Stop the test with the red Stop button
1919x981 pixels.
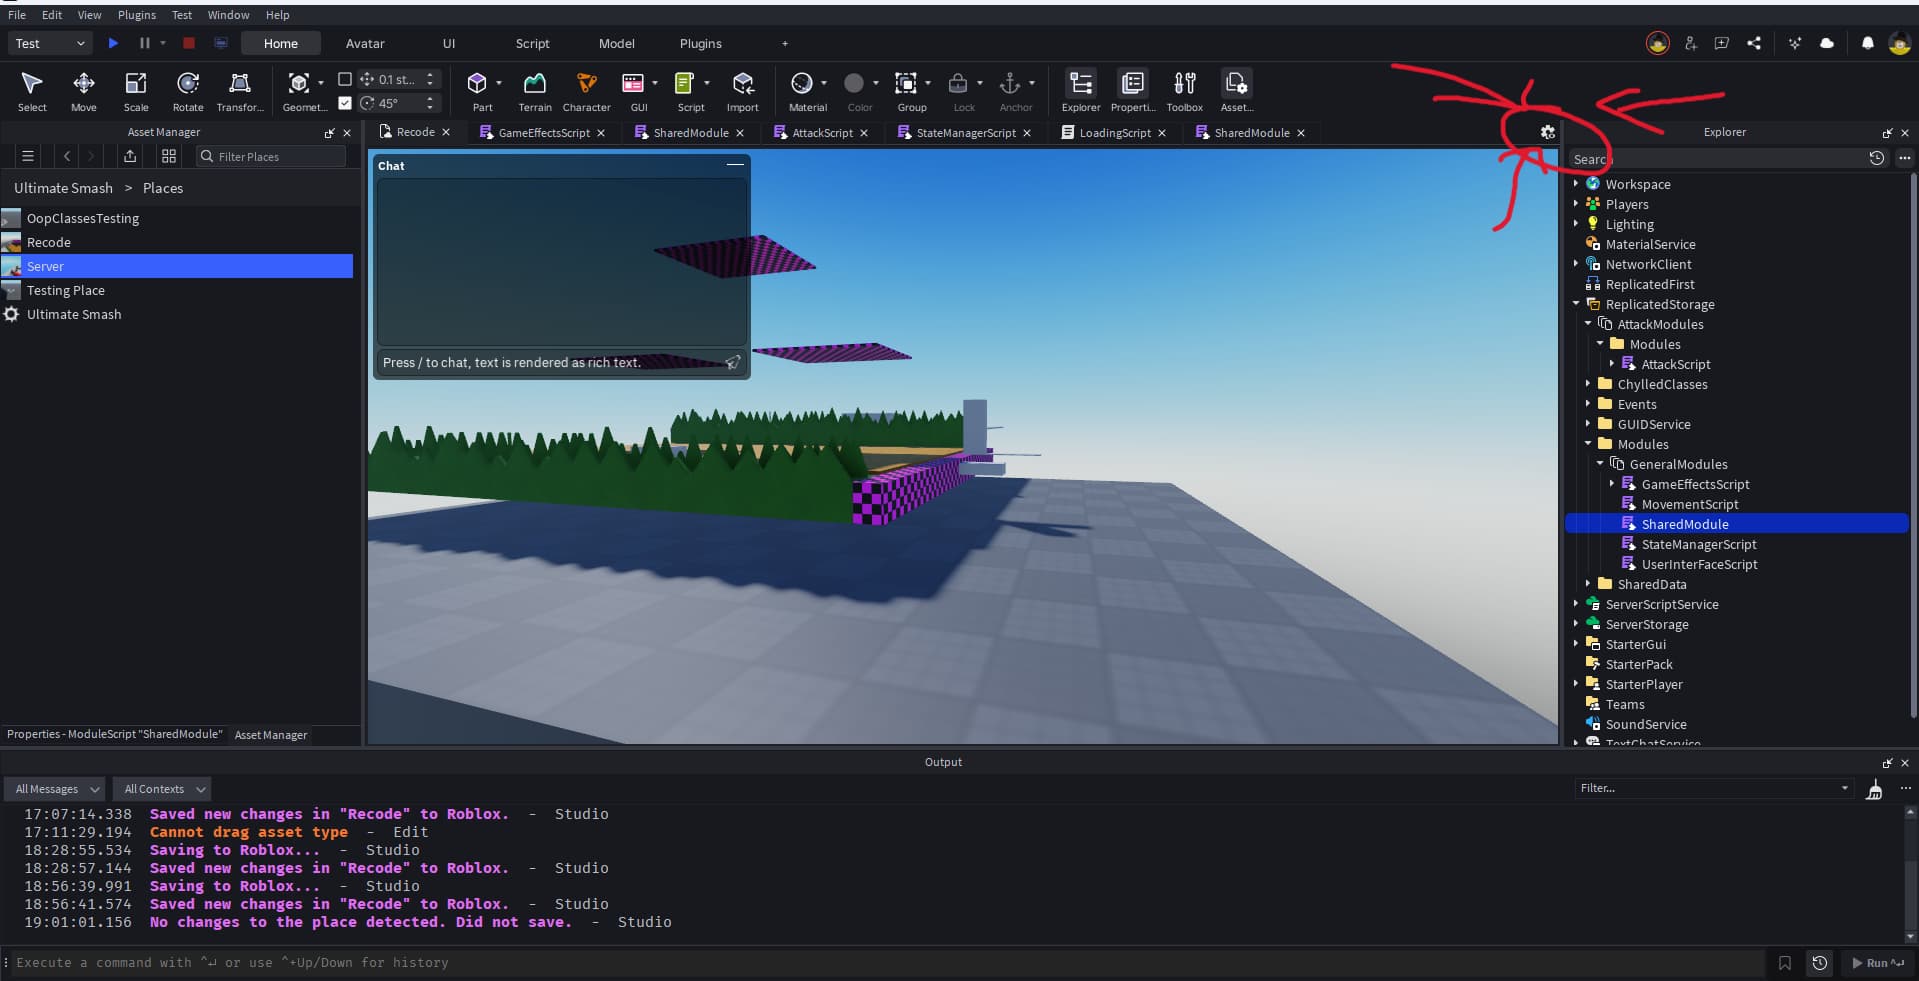point(189,43)
